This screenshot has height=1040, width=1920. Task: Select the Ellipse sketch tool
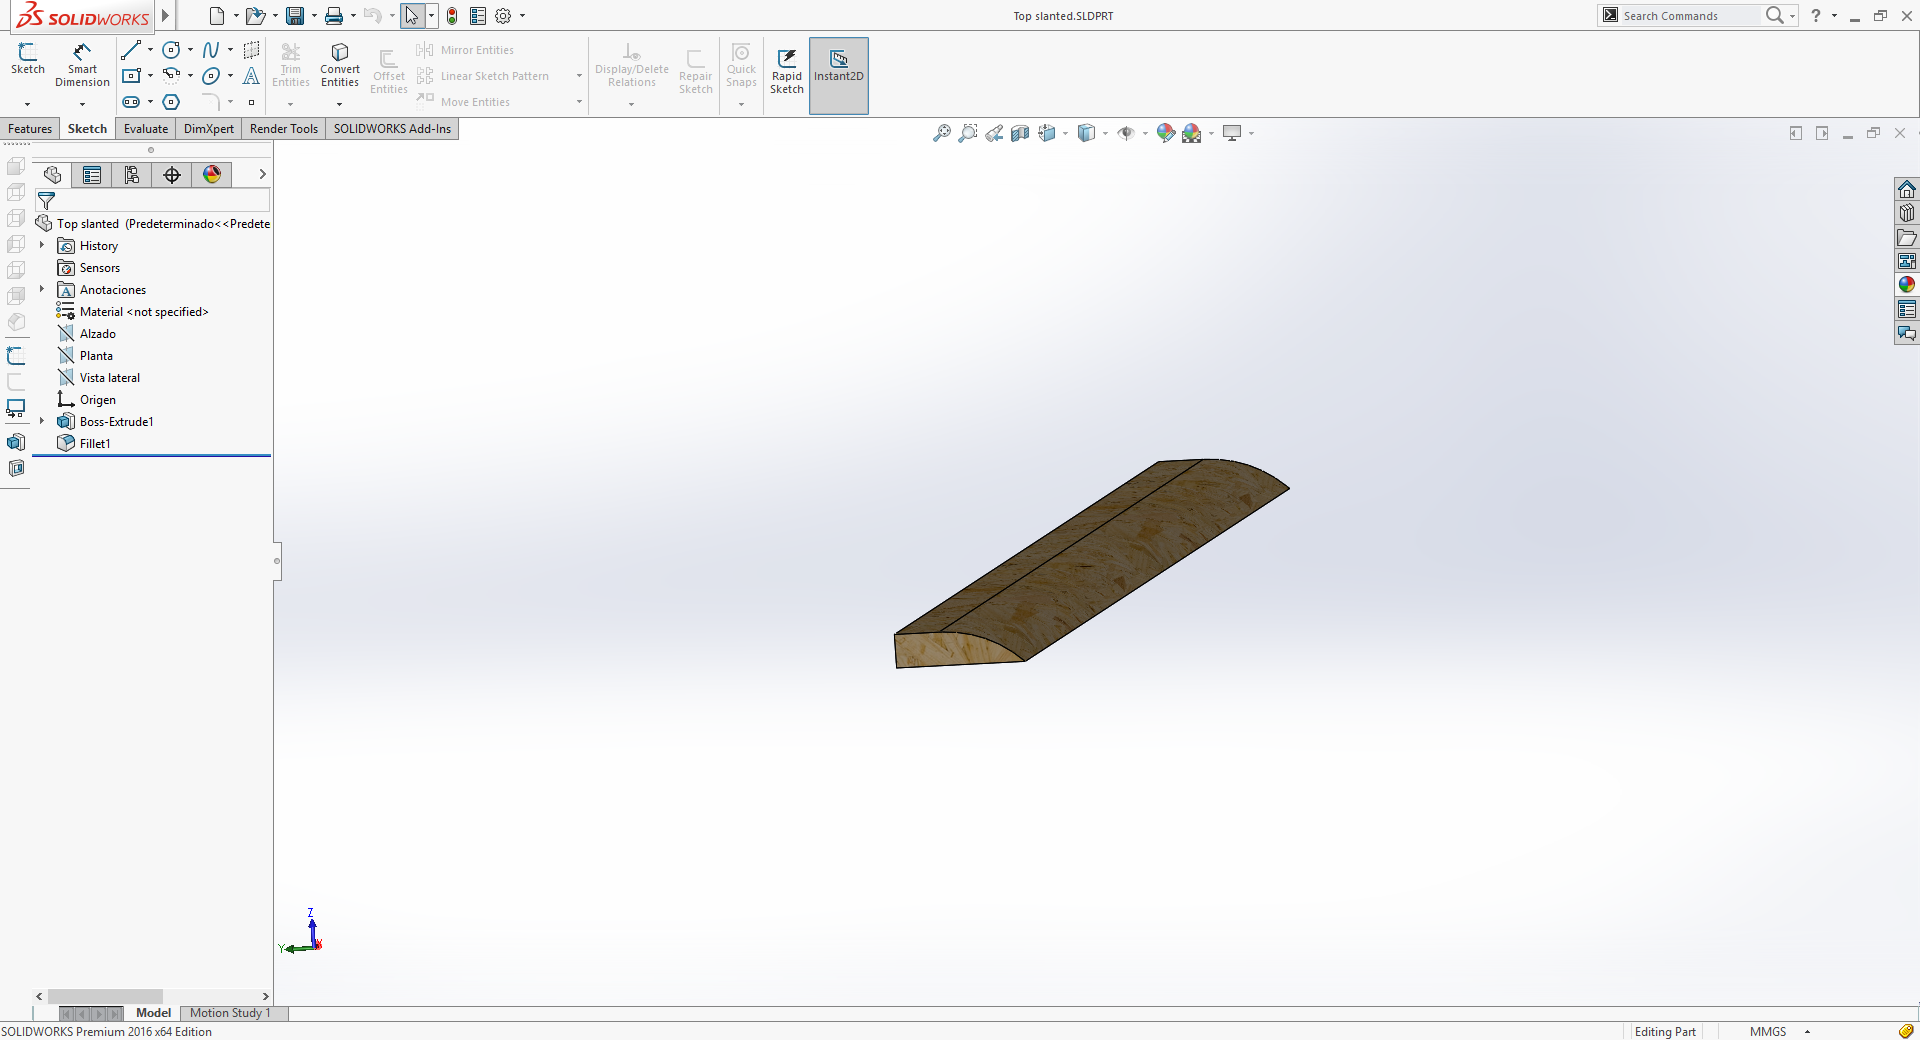(211, 76)
